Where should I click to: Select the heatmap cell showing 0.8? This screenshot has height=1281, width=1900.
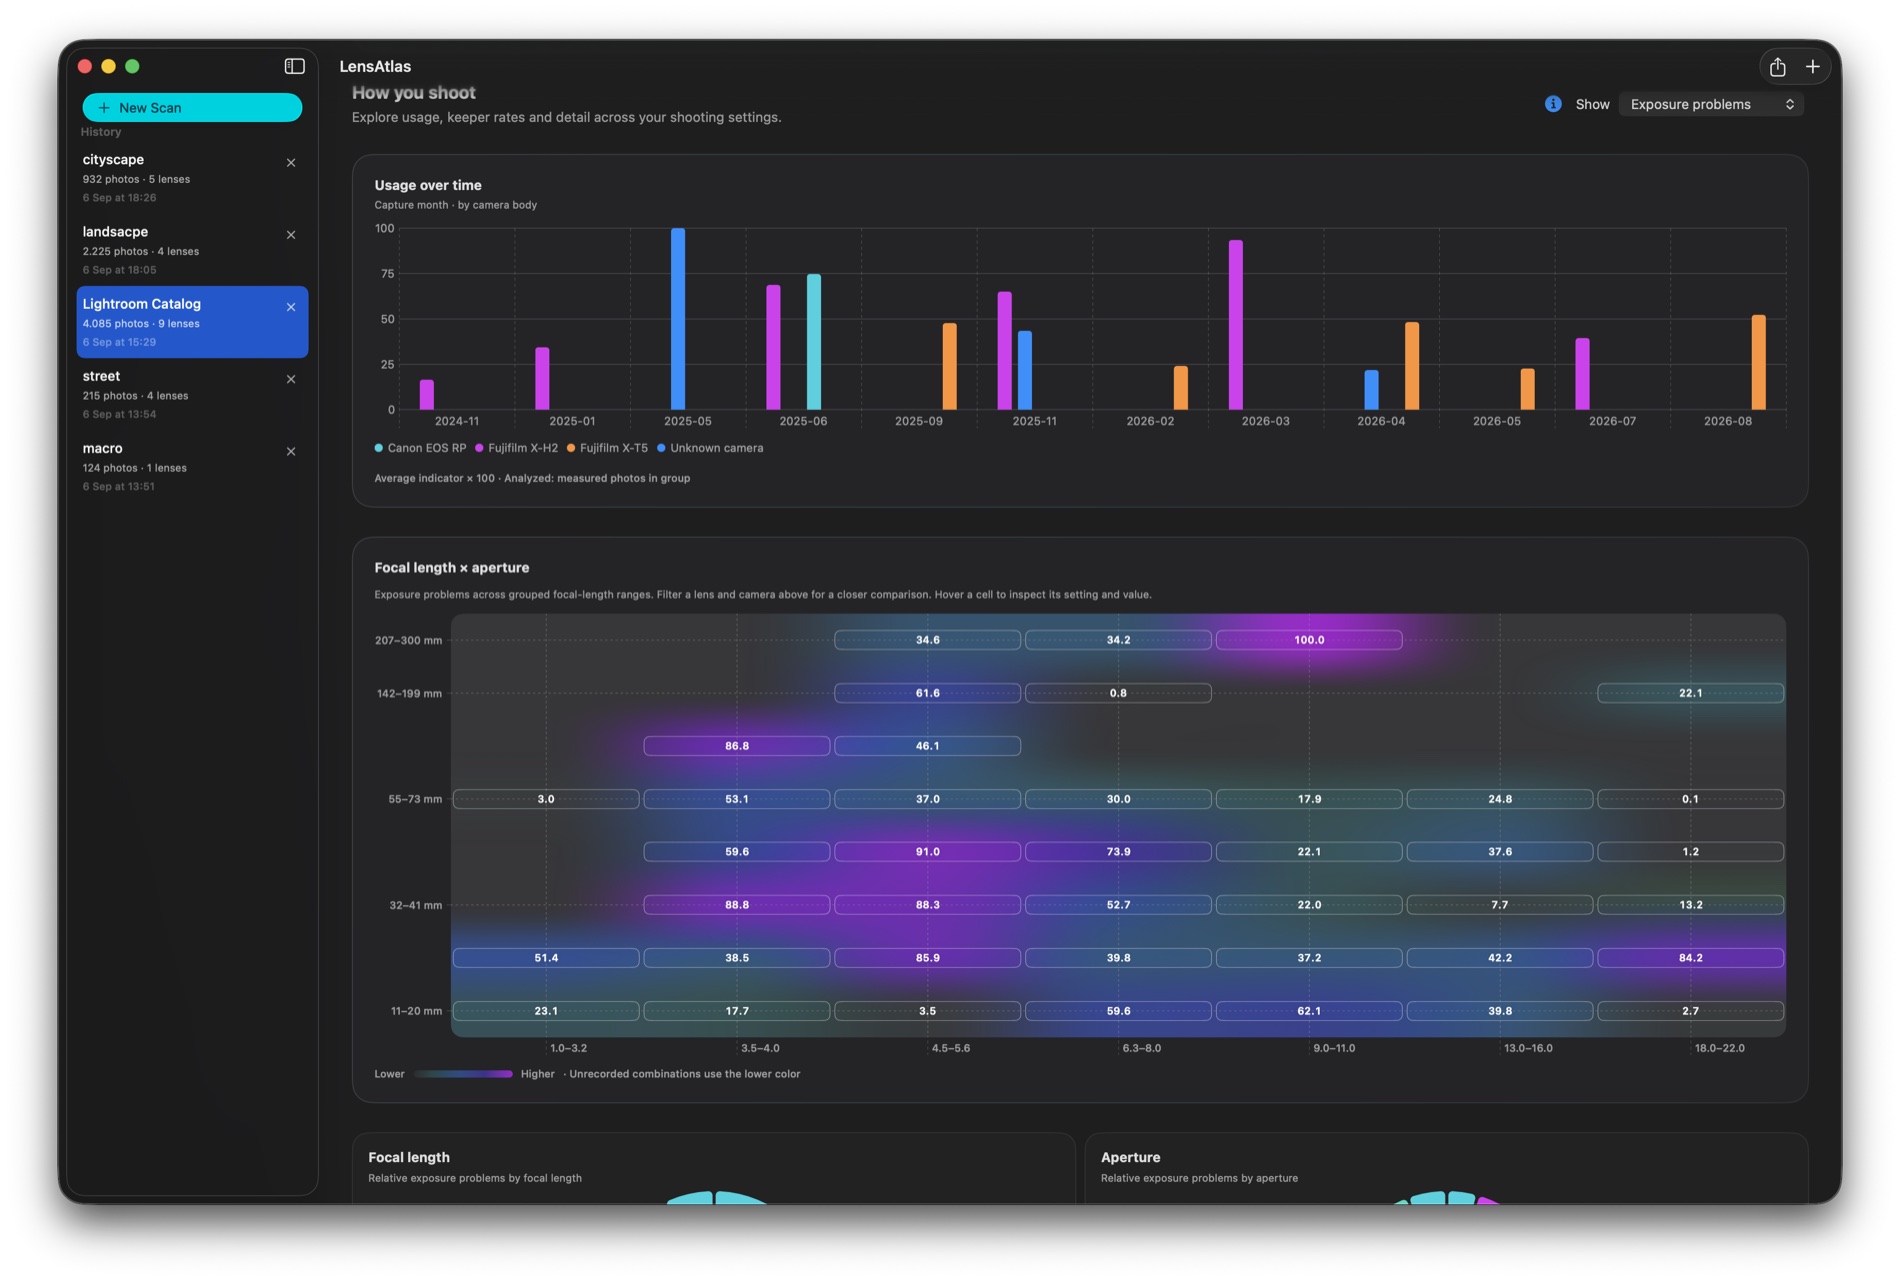[x=1118, y=693]
